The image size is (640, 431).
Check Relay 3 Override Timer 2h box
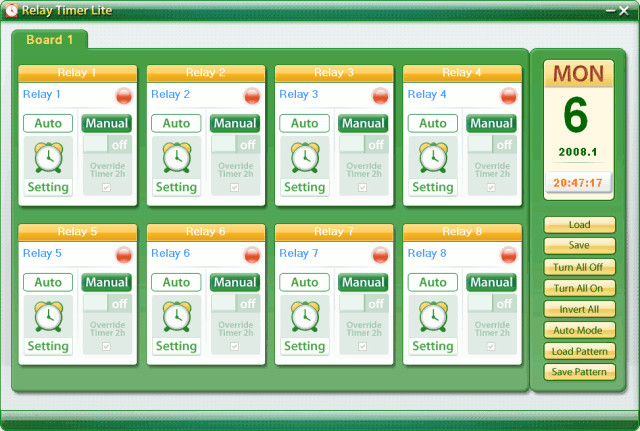(363, 187)
